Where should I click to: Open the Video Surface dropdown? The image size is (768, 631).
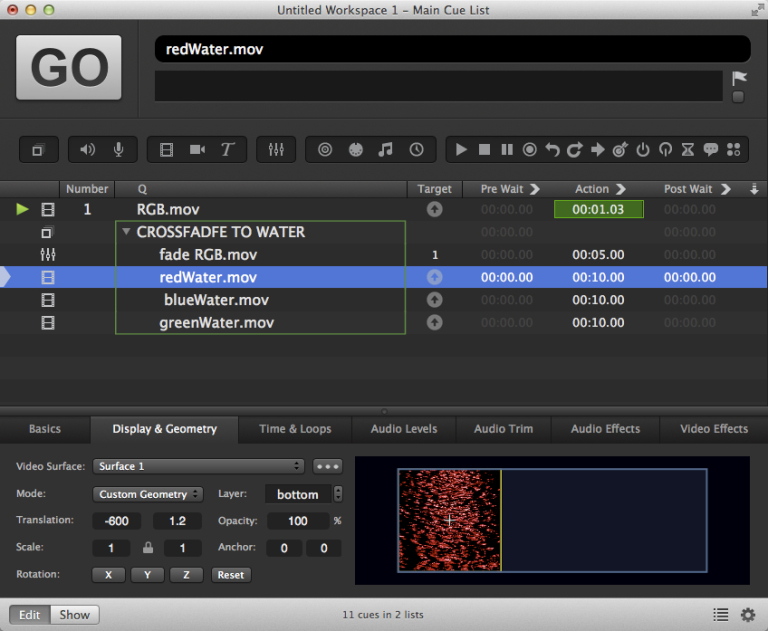pos(198,466)
